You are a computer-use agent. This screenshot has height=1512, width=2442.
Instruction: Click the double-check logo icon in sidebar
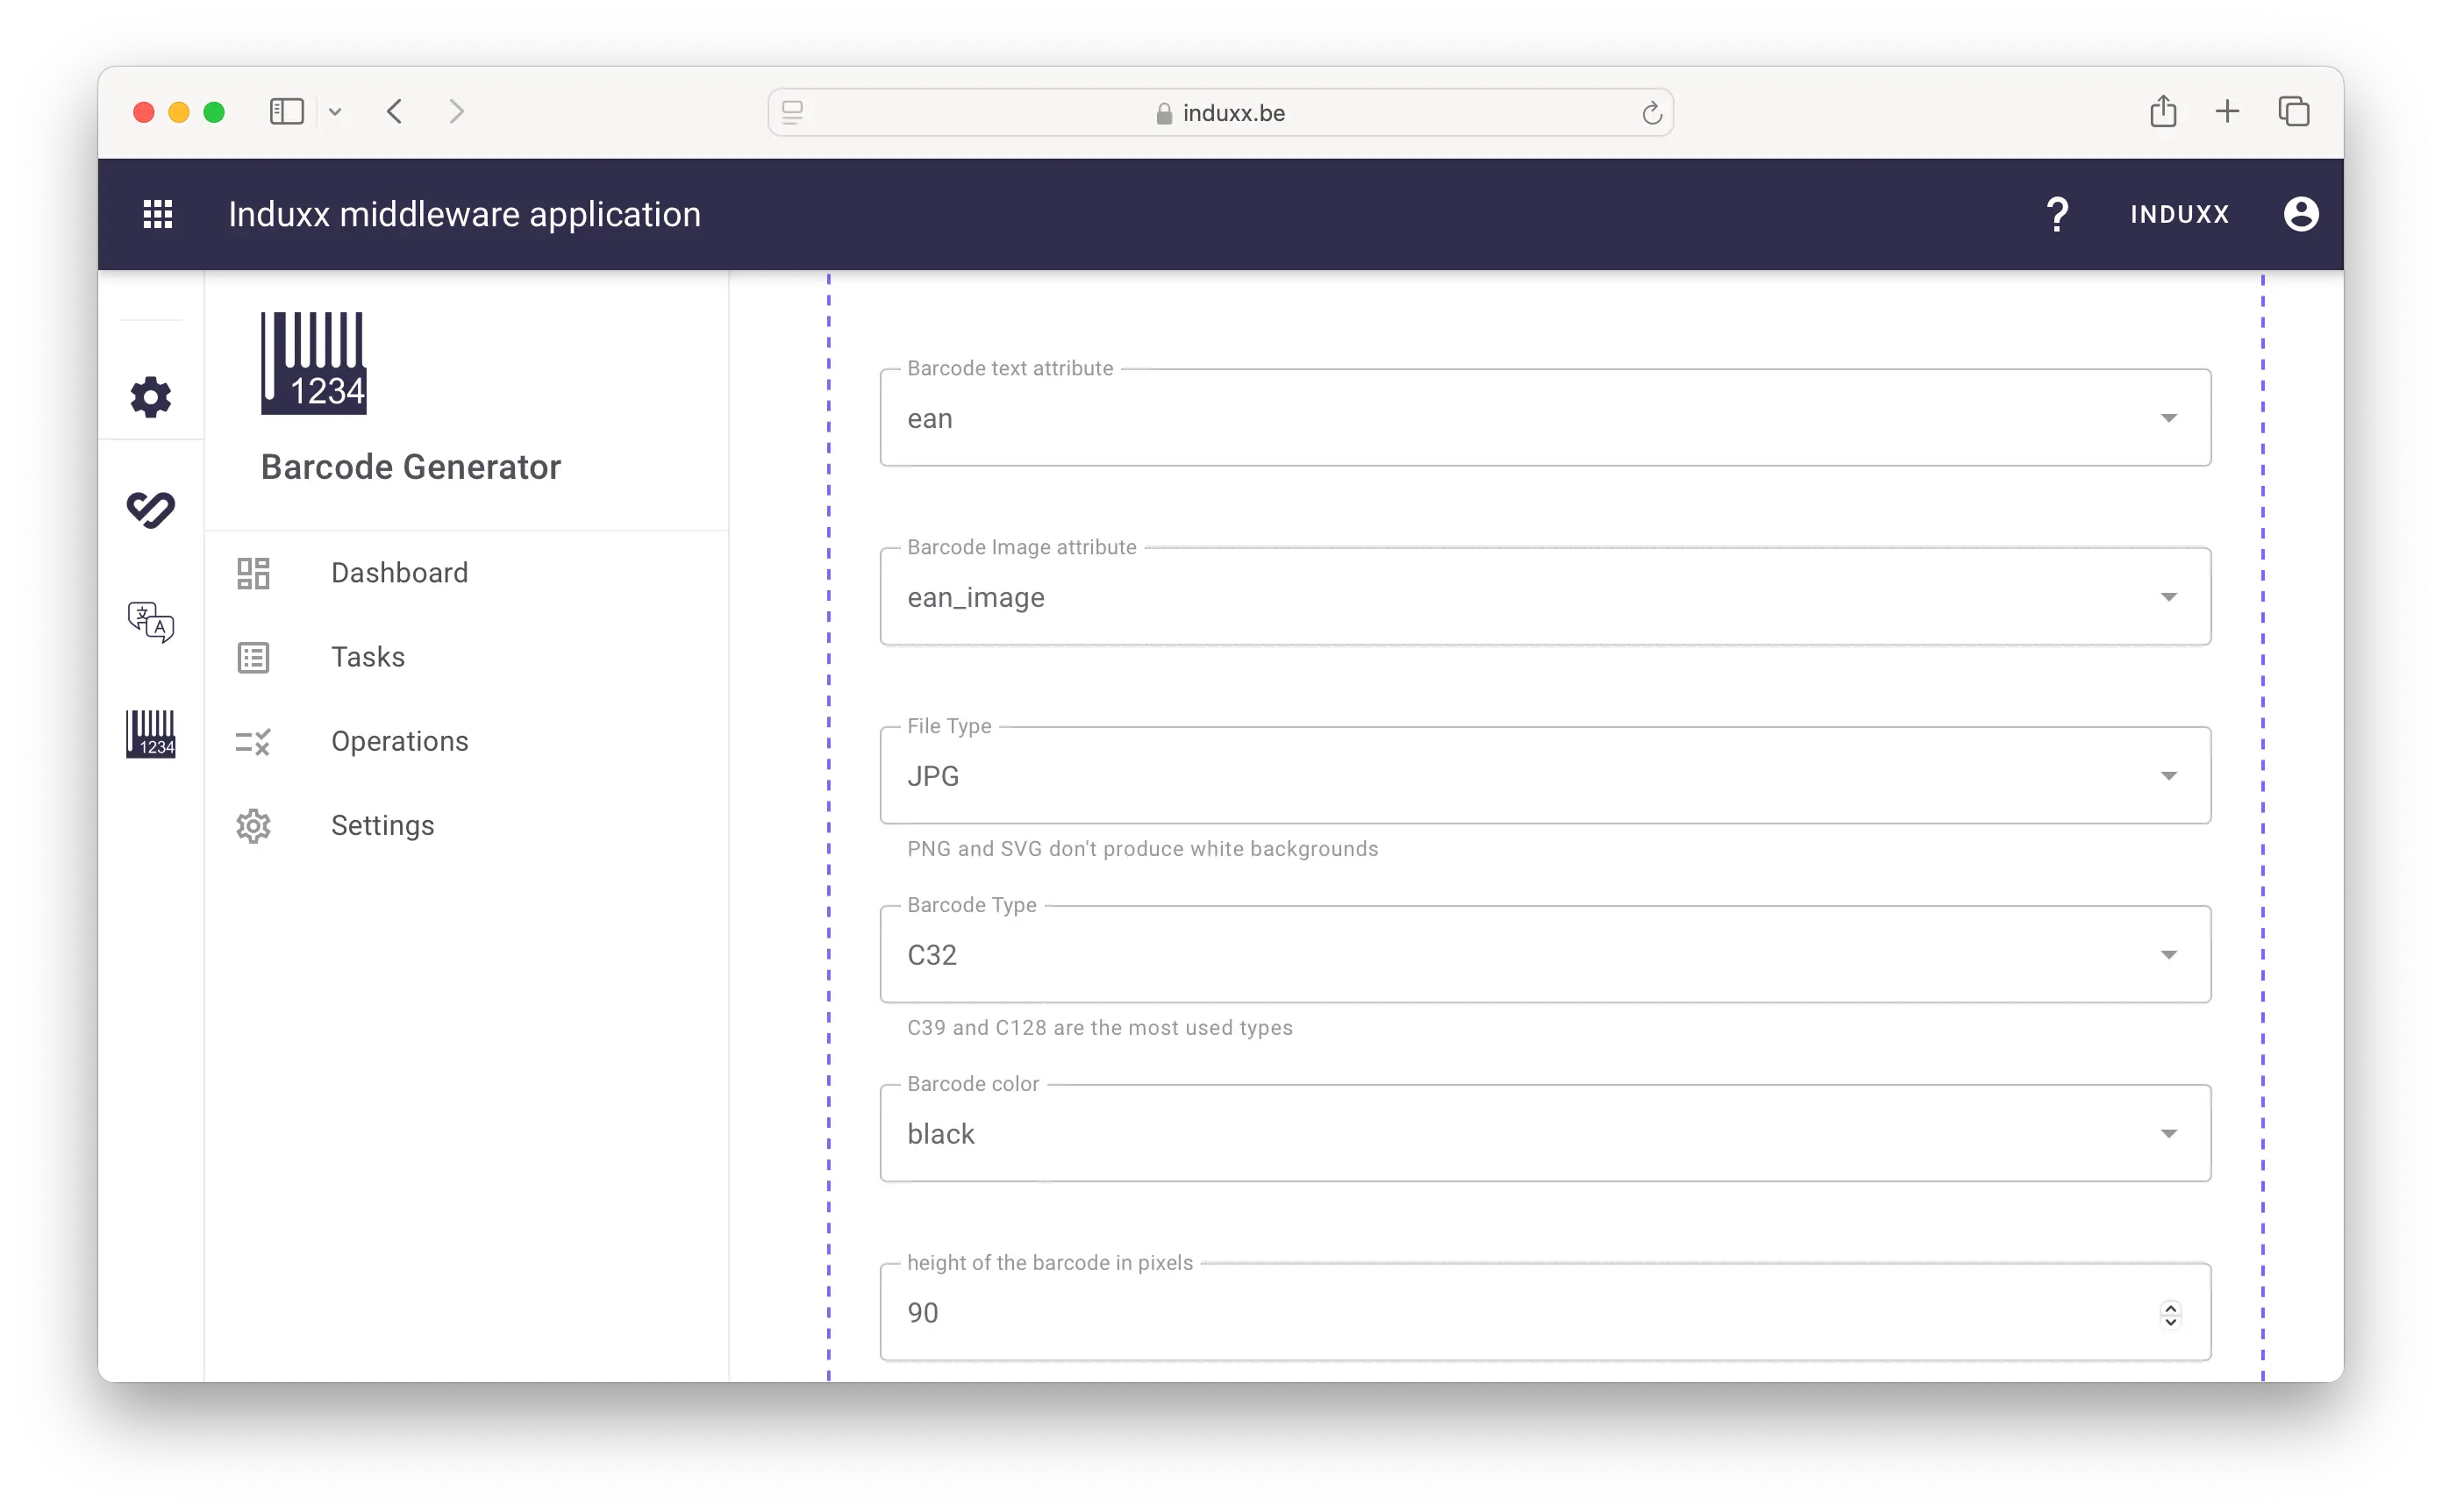pyautogui.click(x=151, y=509)
